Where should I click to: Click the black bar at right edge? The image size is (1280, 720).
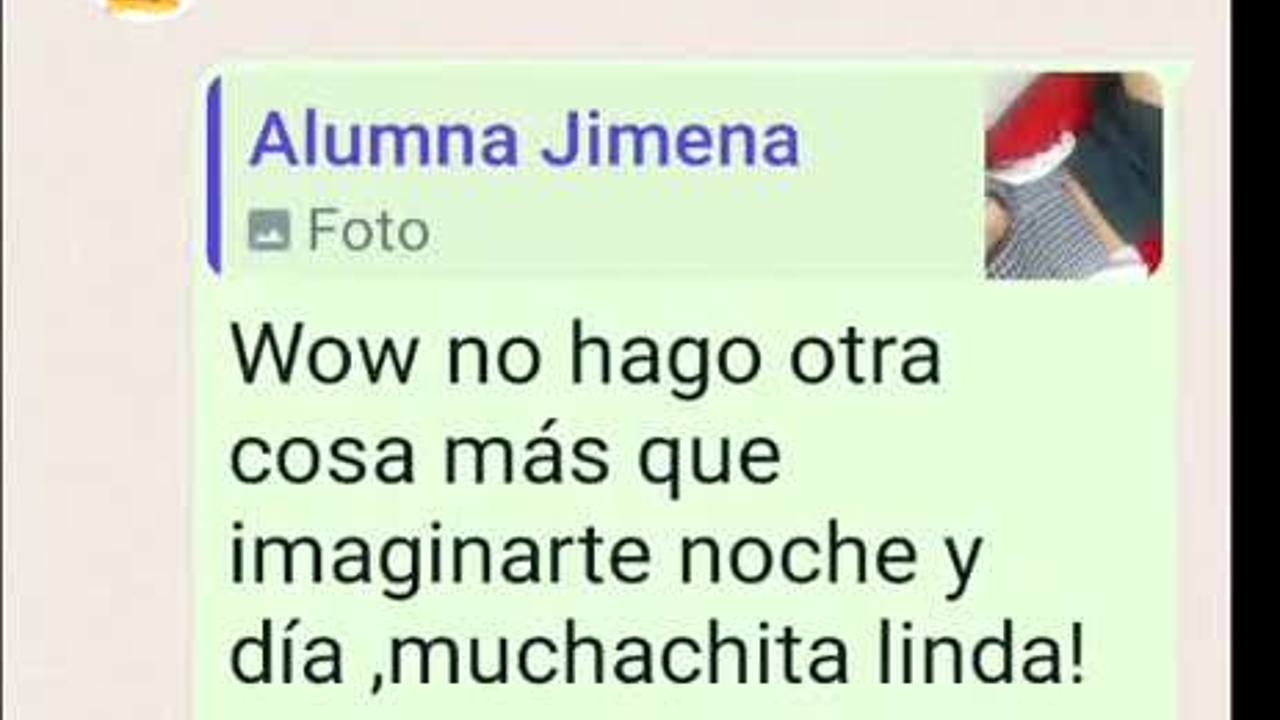[1256, 360]
